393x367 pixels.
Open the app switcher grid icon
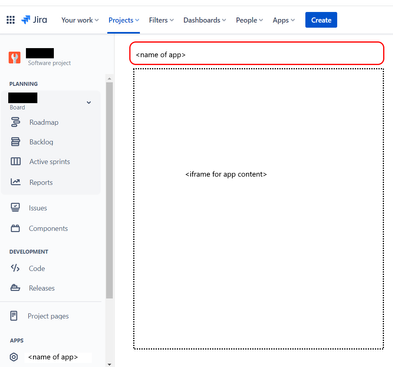[11, 20]
